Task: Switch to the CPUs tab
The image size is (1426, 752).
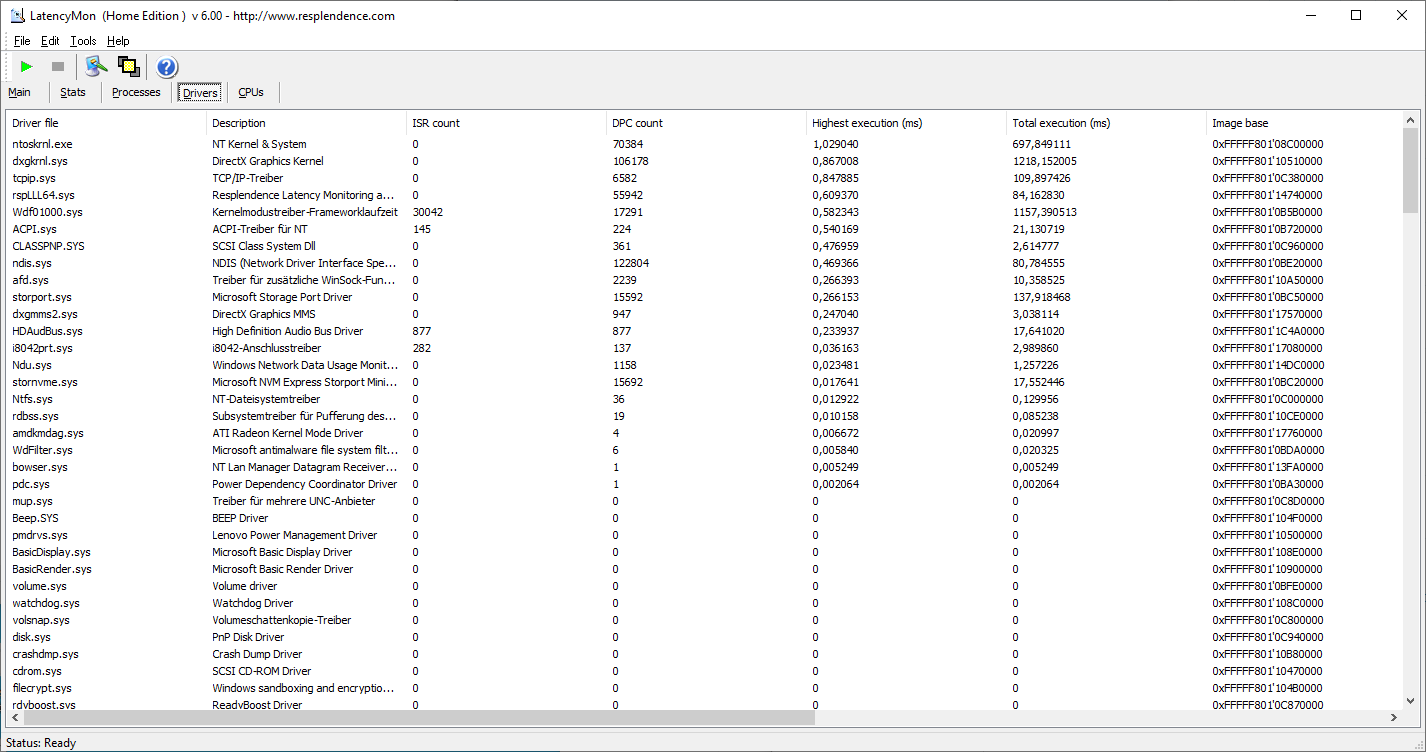Action: tap(251, 92)
